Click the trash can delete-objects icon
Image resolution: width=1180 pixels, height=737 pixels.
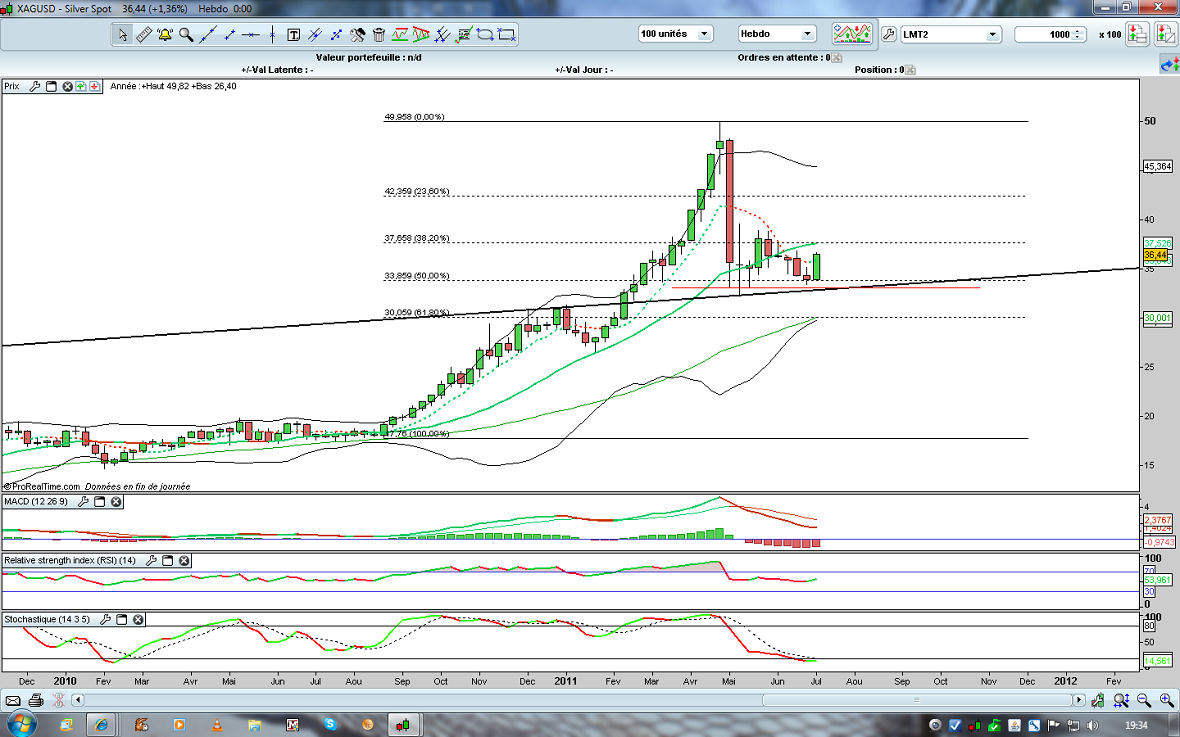378,35
